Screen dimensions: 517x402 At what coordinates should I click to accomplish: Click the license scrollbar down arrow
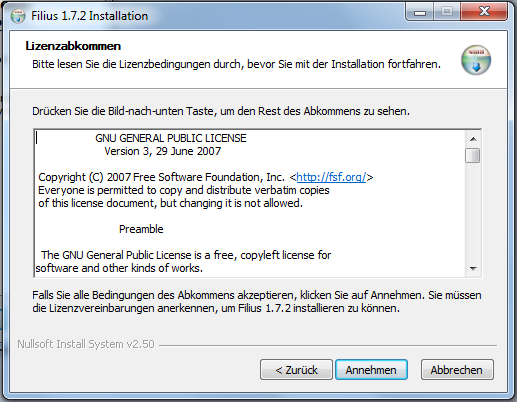473,268
